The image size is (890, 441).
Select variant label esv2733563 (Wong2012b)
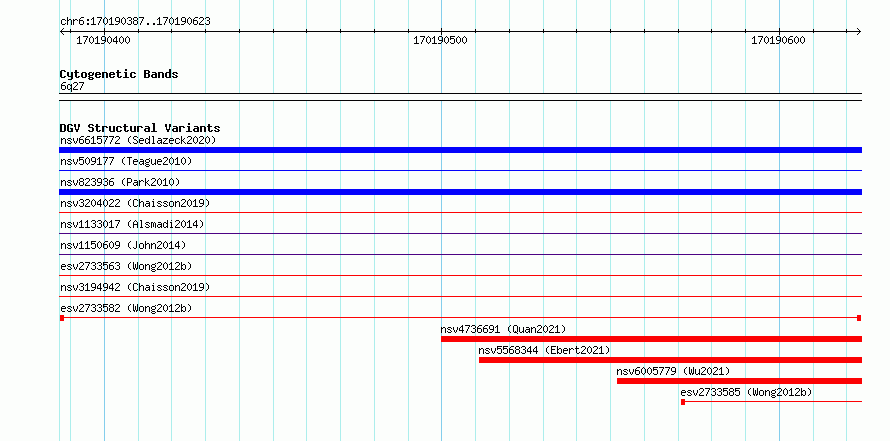tap(126, 266)
